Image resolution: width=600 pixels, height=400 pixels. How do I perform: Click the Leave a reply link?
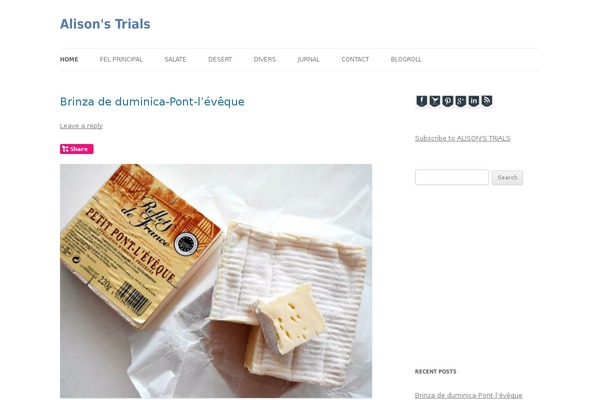tap(81, 126)
